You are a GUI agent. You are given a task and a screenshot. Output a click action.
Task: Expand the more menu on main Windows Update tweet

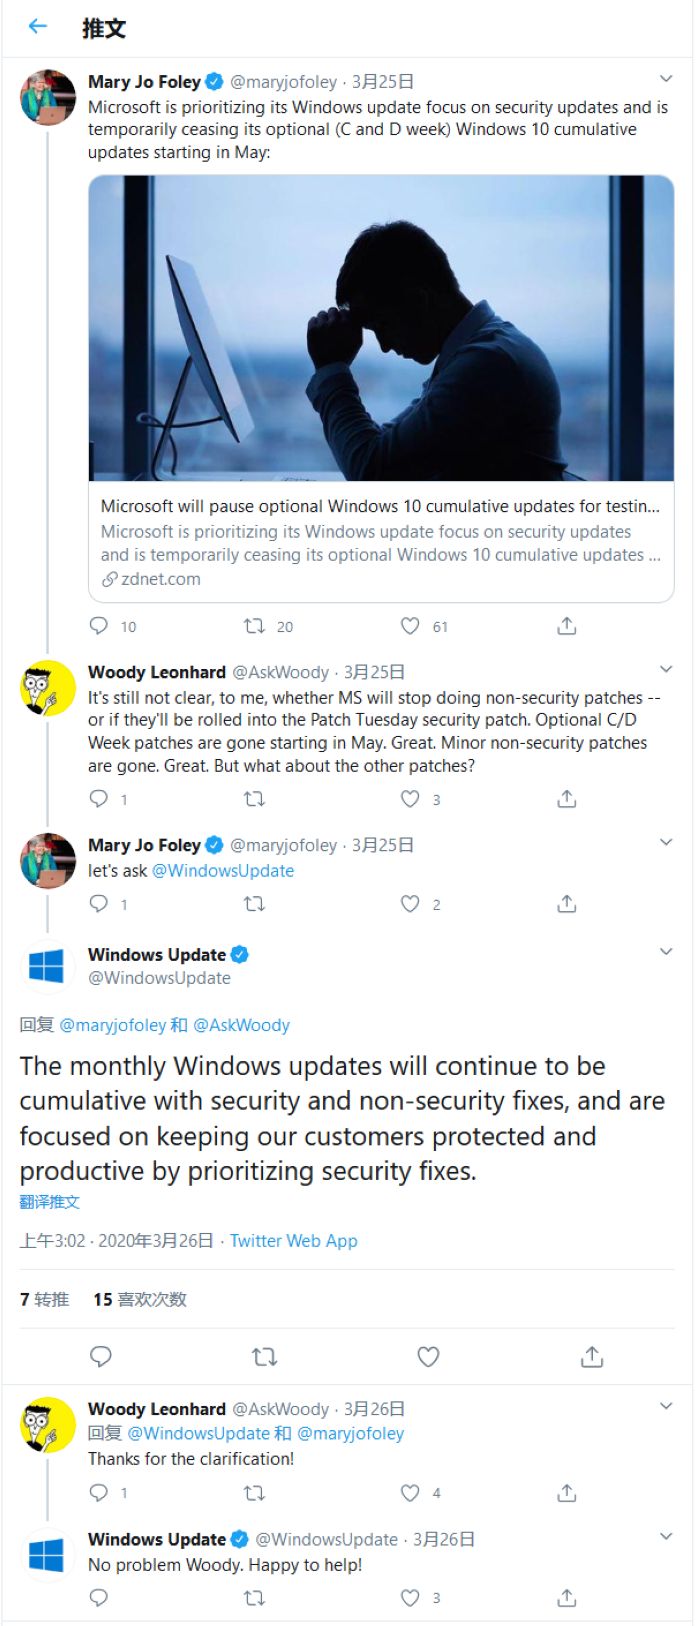coord(666,952)
